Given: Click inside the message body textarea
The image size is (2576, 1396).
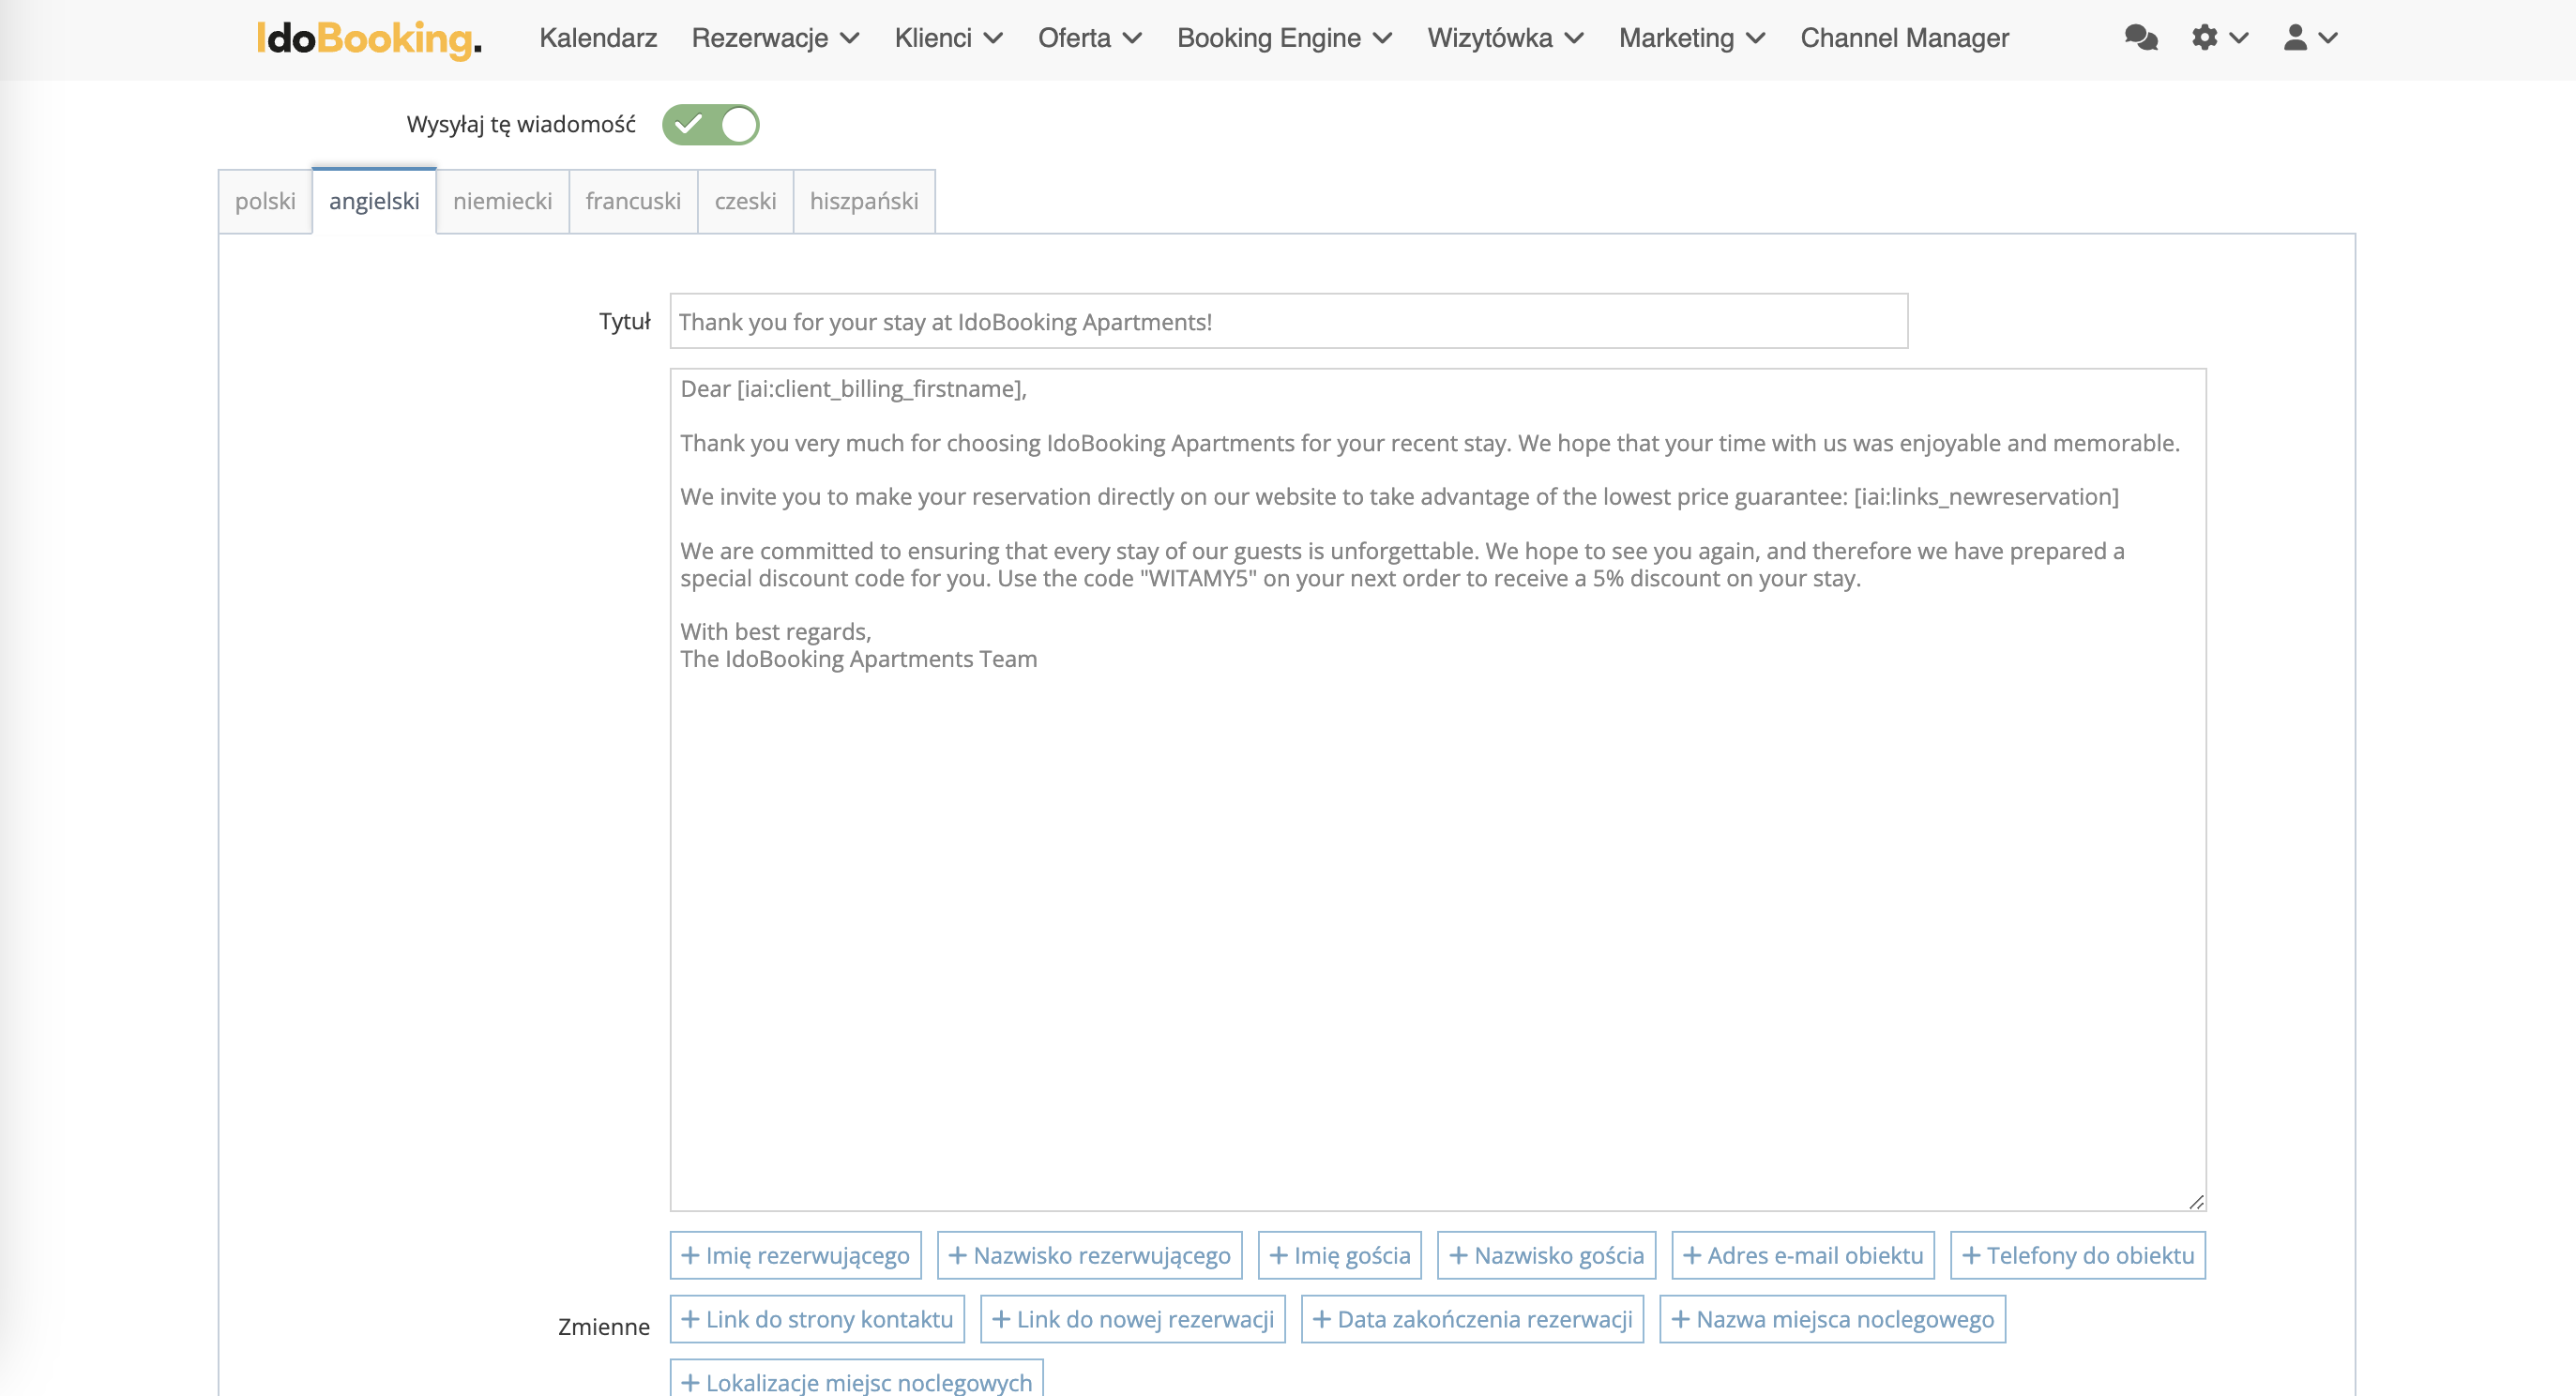Looking at the screenshot, I should [x=1437, y=900].
